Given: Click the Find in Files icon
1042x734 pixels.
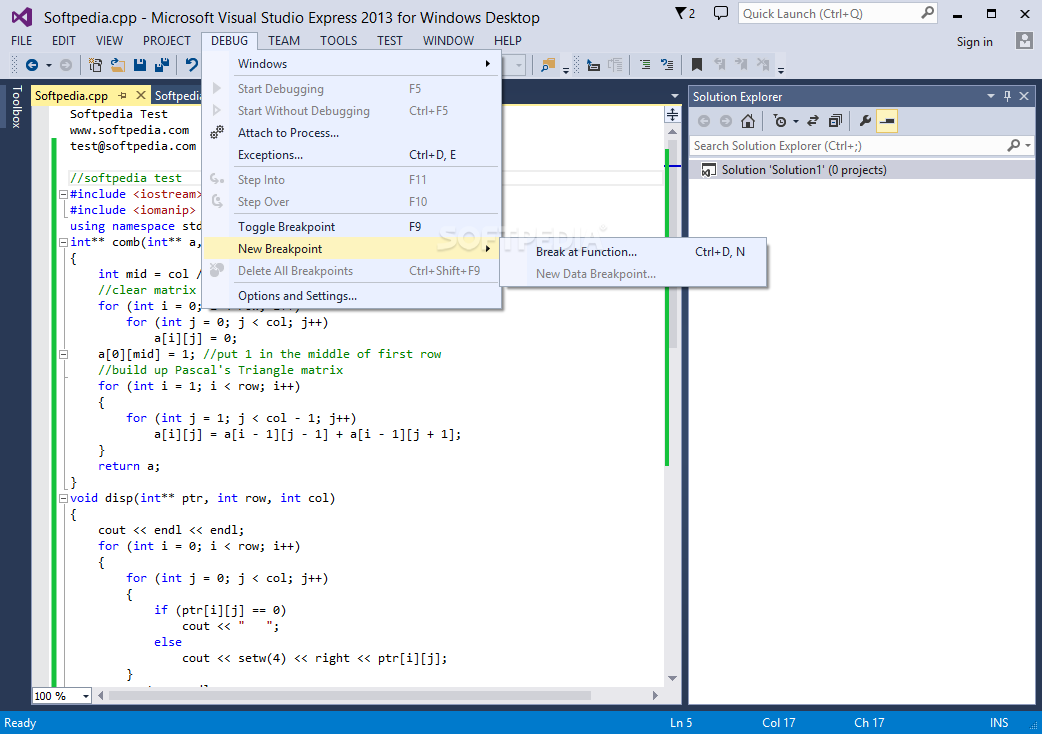Looking at the screenshot, I should point(548,65).
